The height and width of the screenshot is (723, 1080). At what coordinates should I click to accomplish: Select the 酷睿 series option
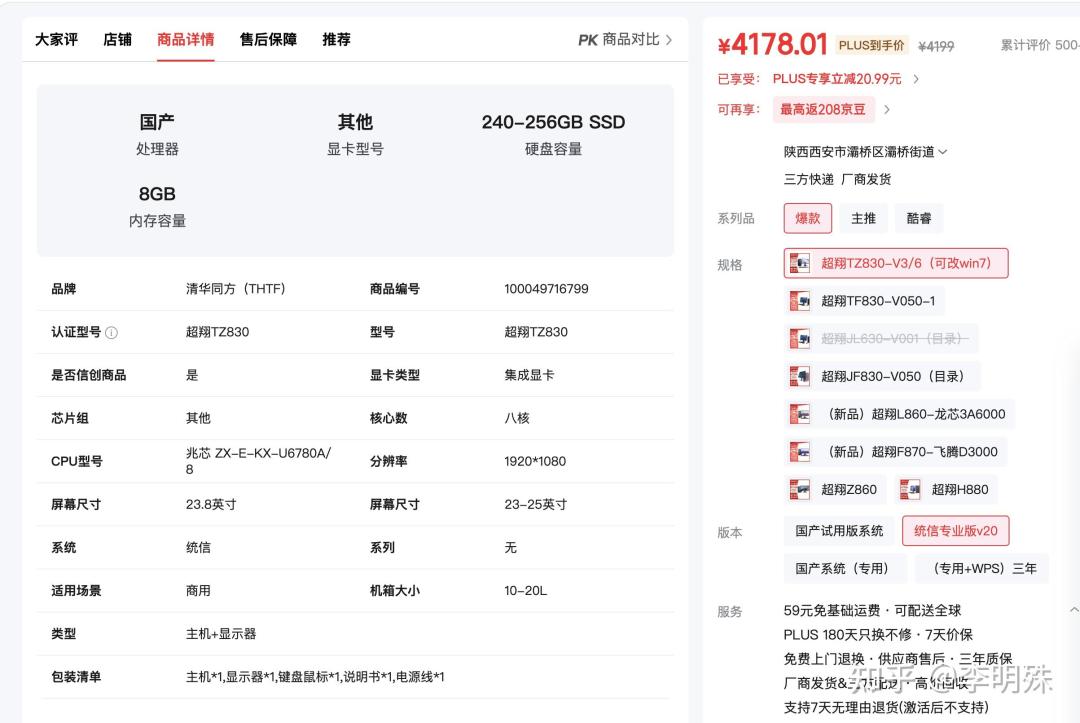click(919, 218)
